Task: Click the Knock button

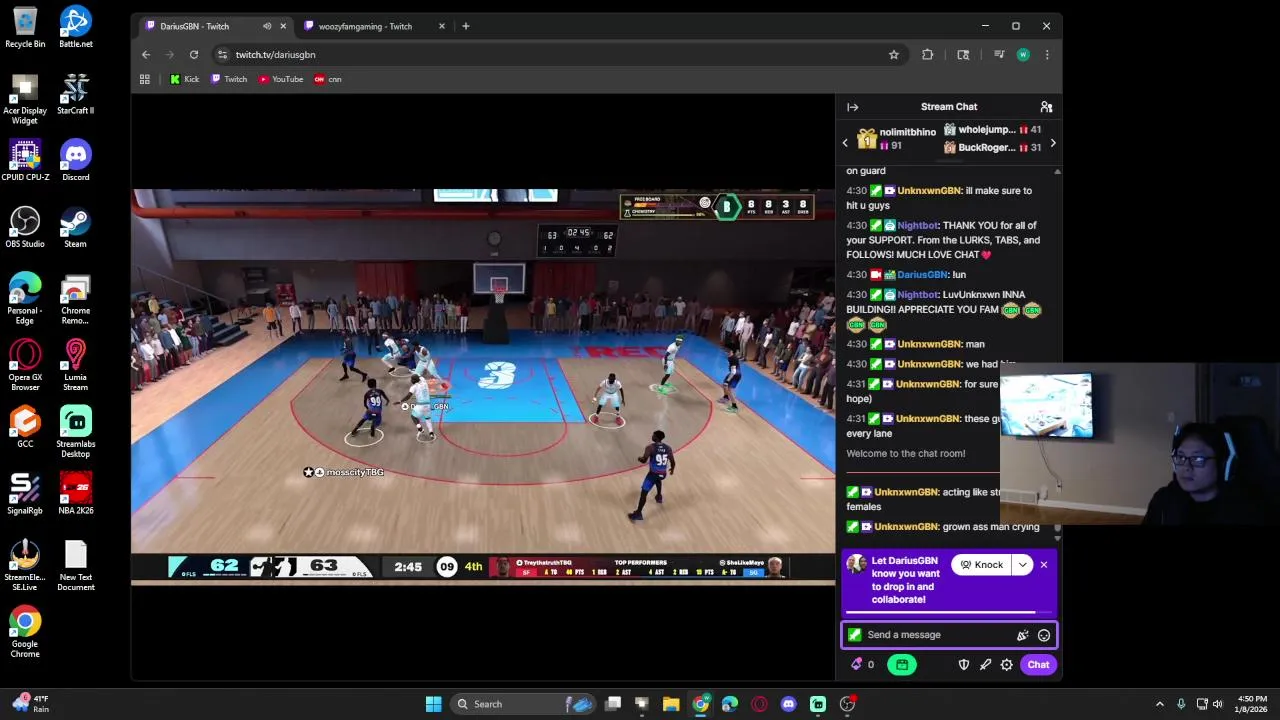Action: click(981, 565)
